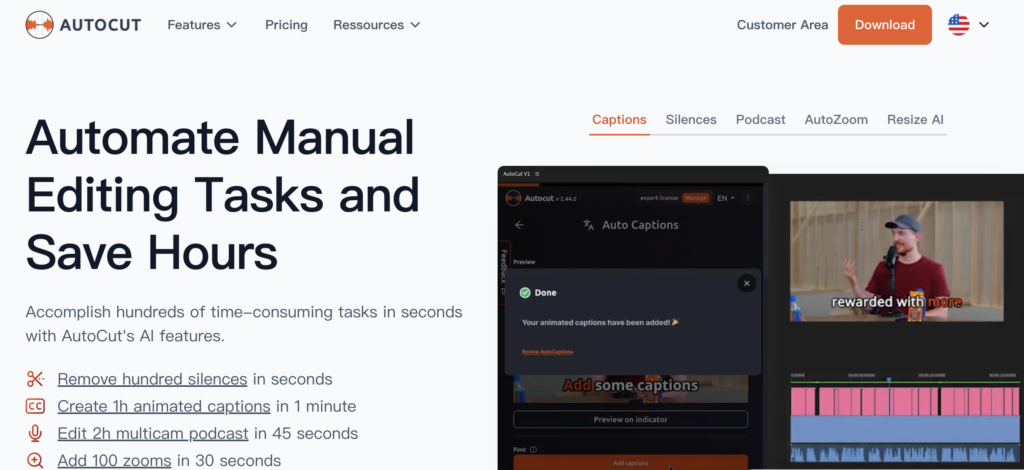This screenshot has width=1024, height=470.
Task: Open the Pricing page
Action: 286,25
